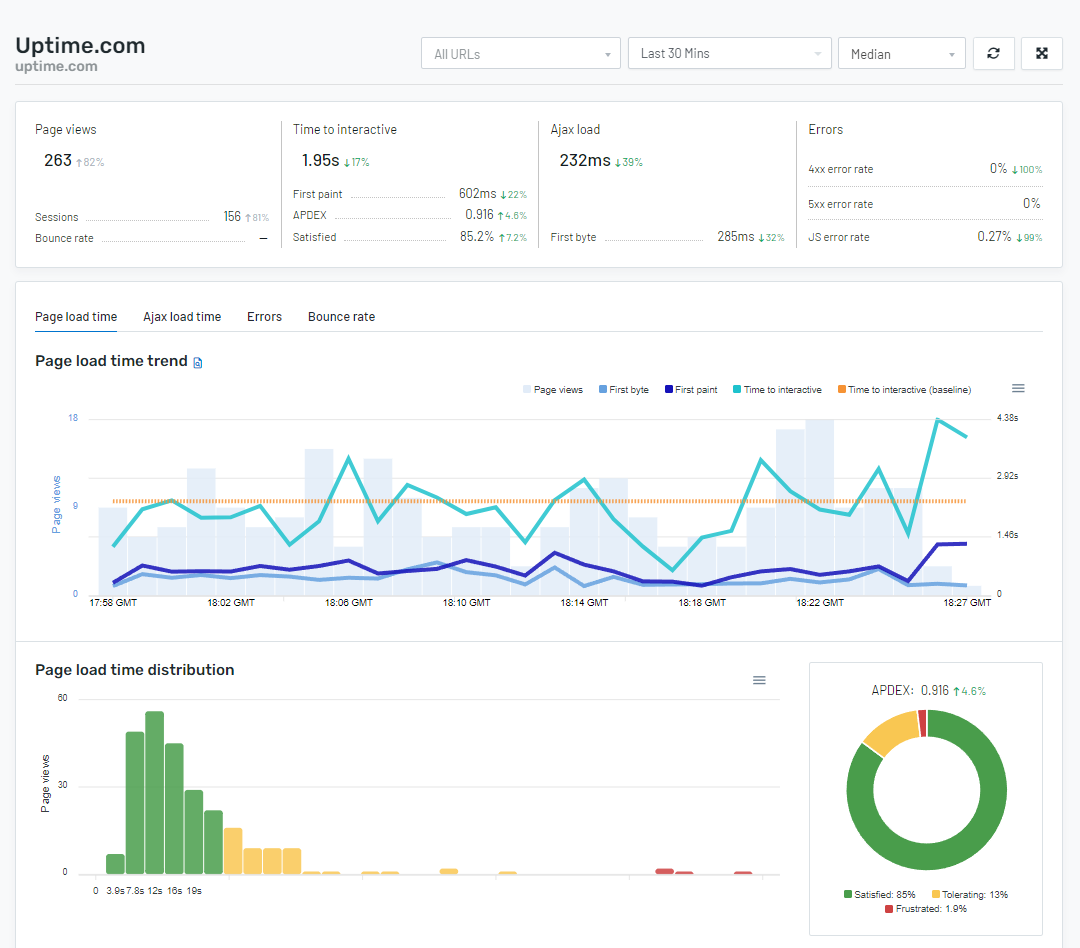The image size is (1080, 948).
Task: Switch to the Ajax load time tab
Action: tap(182, 316)
